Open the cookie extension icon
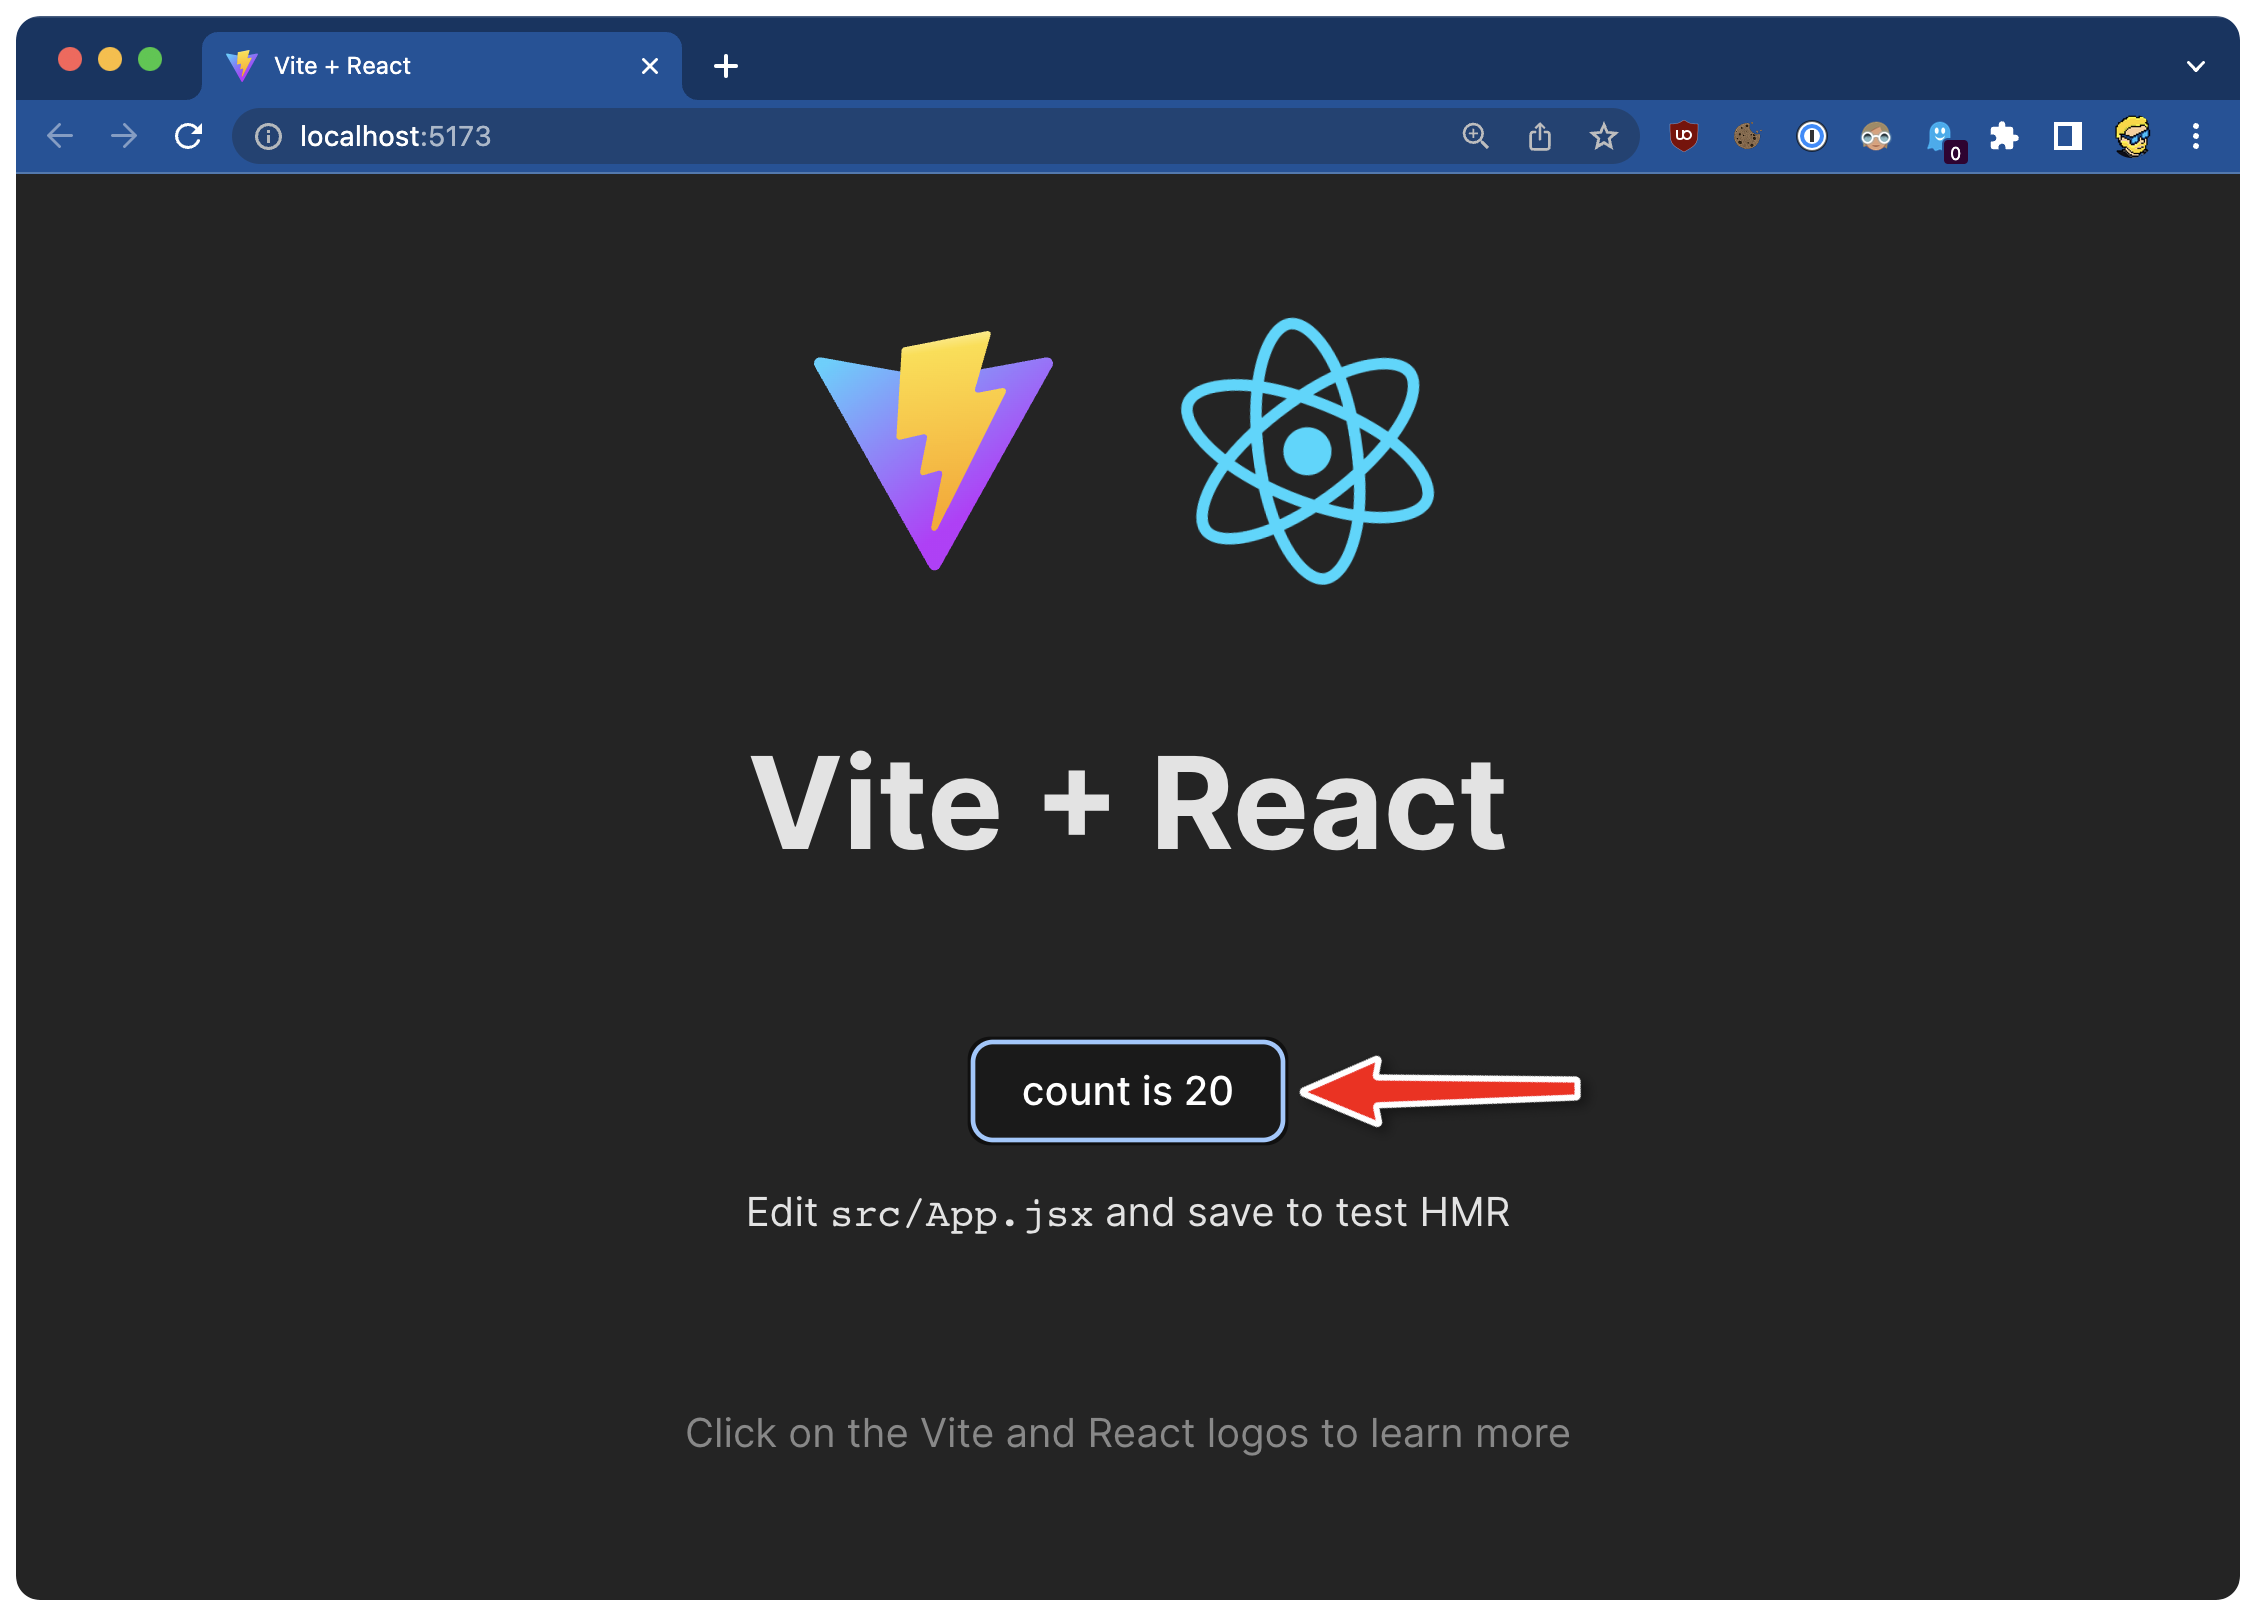 [x=1747, y=136]
